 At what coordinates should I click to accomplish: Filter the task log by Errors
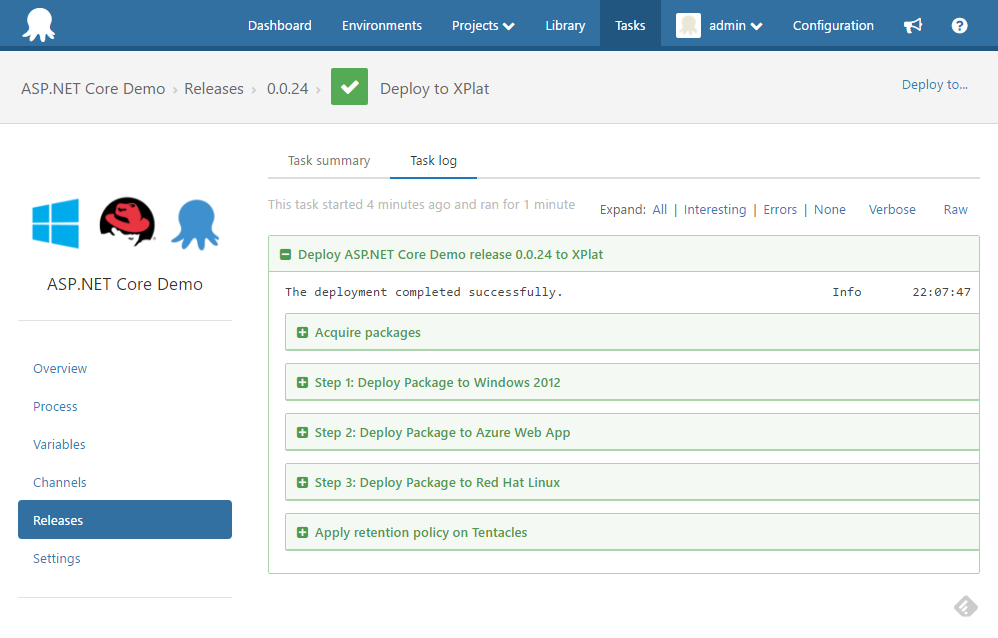click(779, 209)
